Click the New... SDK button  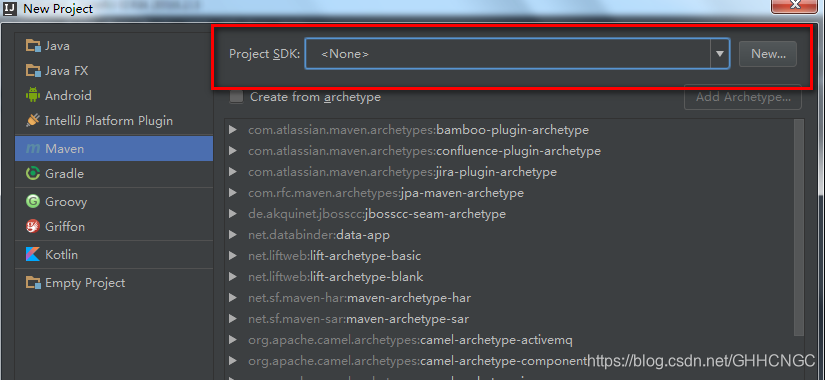(768, 54)
